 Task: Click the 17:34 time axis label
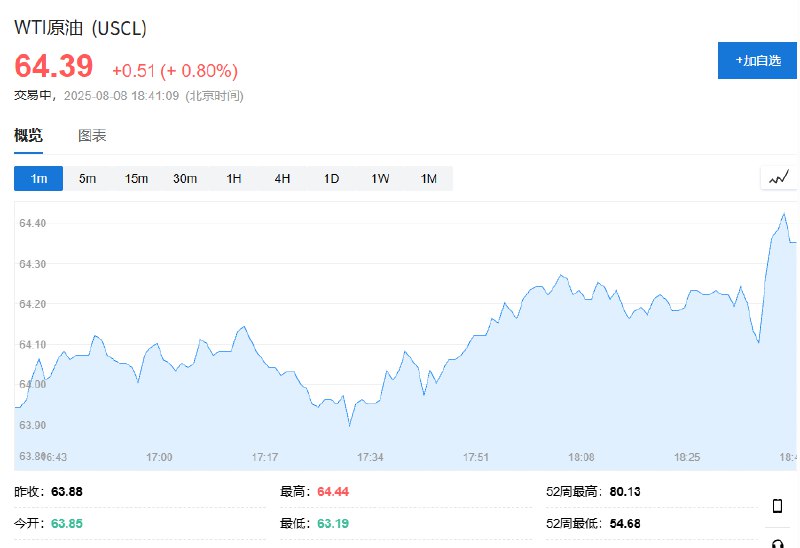(x=370, y=457)
